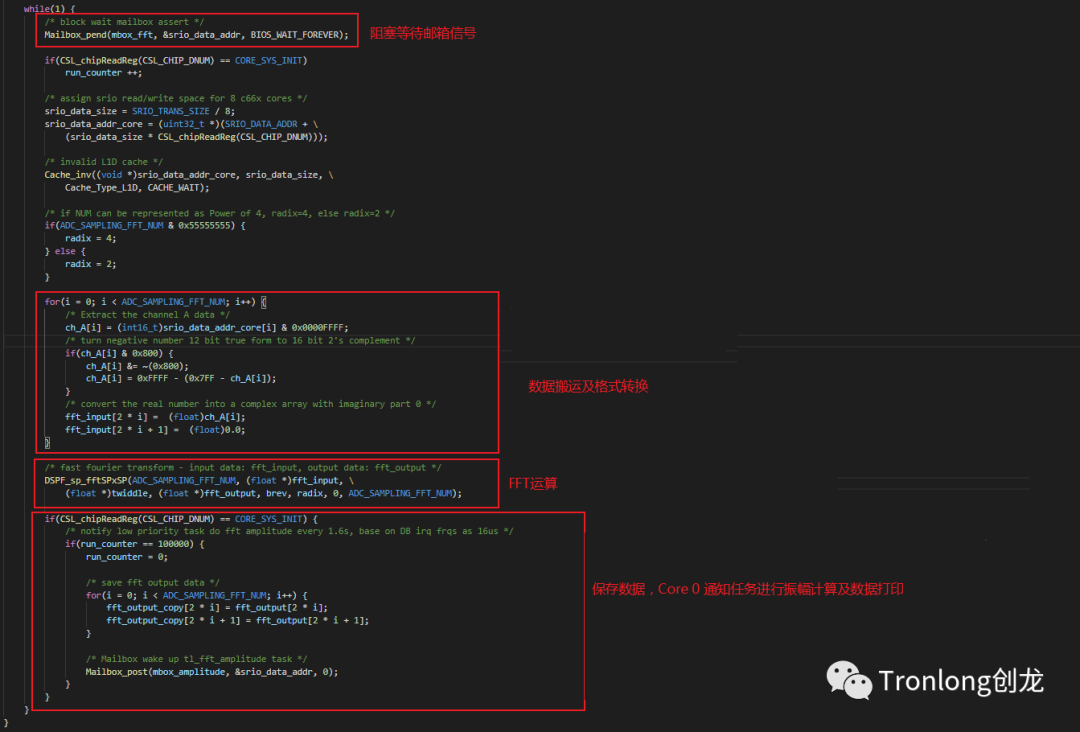Click the red annotation 数据搬运及格式转换
The image size is (1080, 732).
[x=588, y=386]
